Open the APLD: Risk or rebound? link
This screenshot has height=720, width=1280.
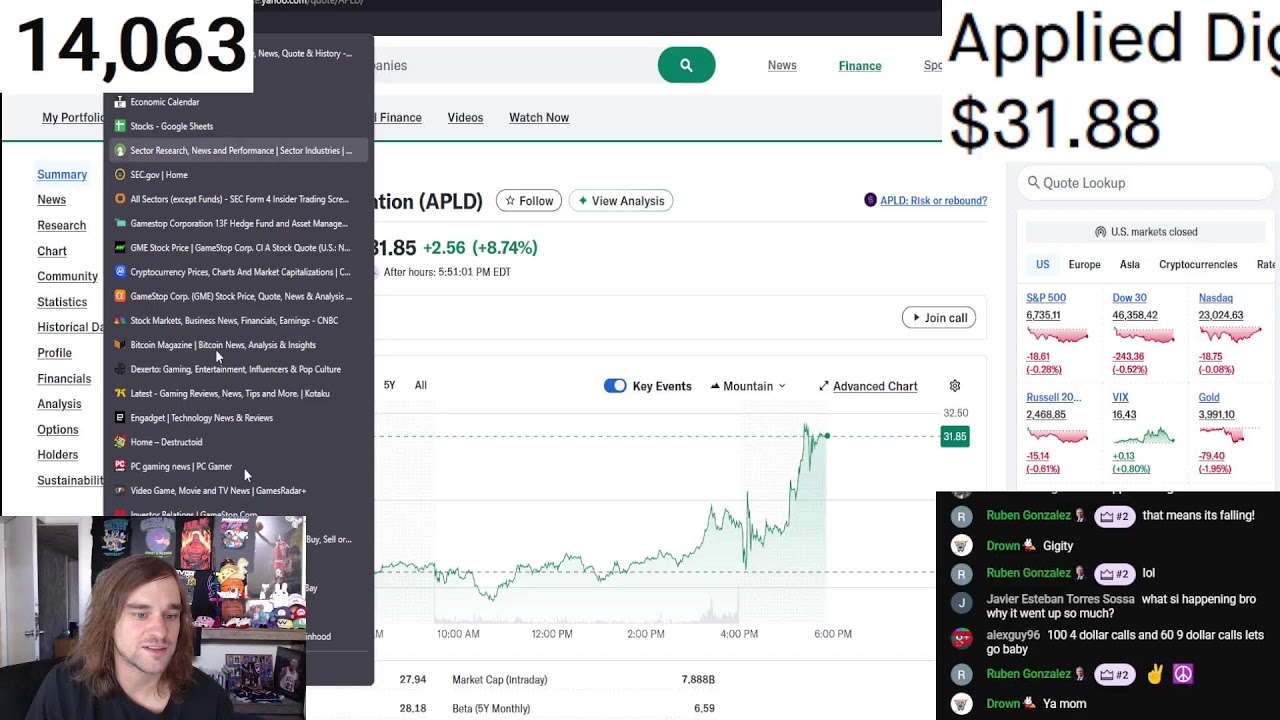(933, 201)
